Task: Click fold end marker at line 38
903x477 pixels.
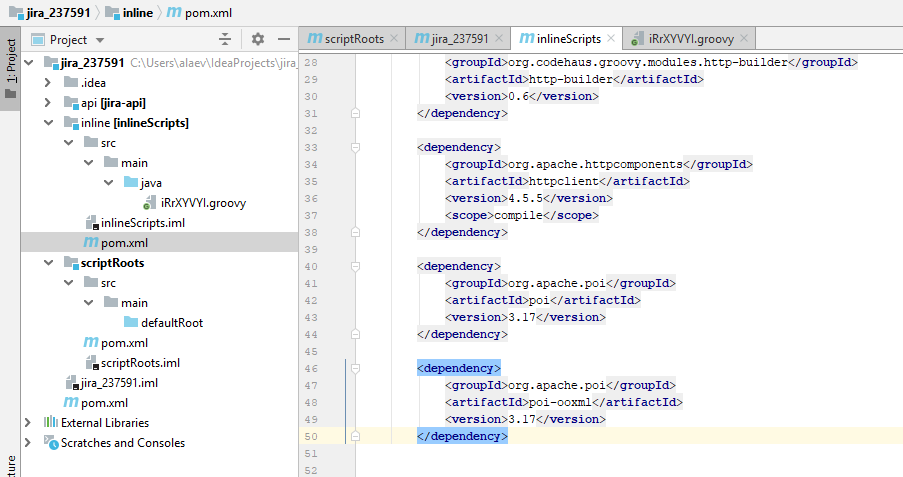Action: click(x=355, y=232)
